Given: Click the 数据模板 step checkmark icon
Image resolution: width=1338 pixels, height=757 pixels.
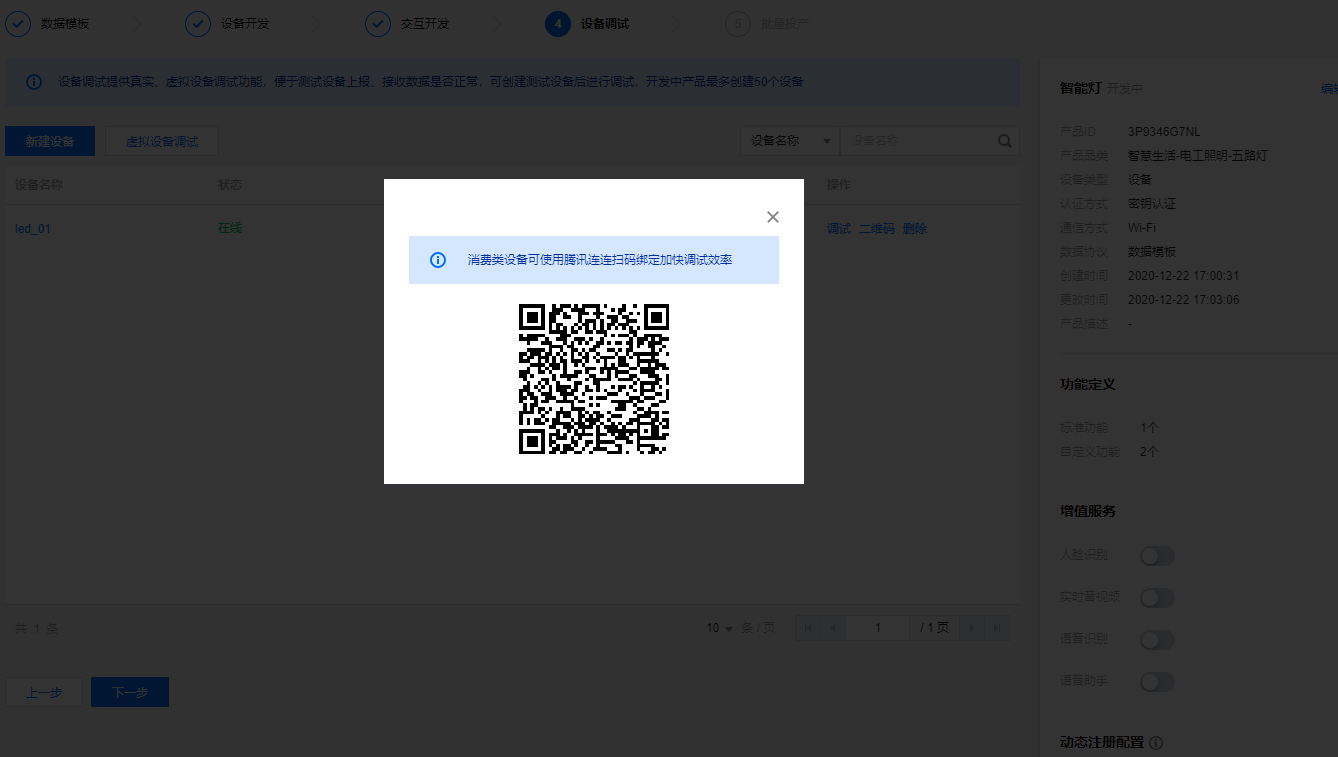Looking at the screenshot, I should (x=18, y=23).
